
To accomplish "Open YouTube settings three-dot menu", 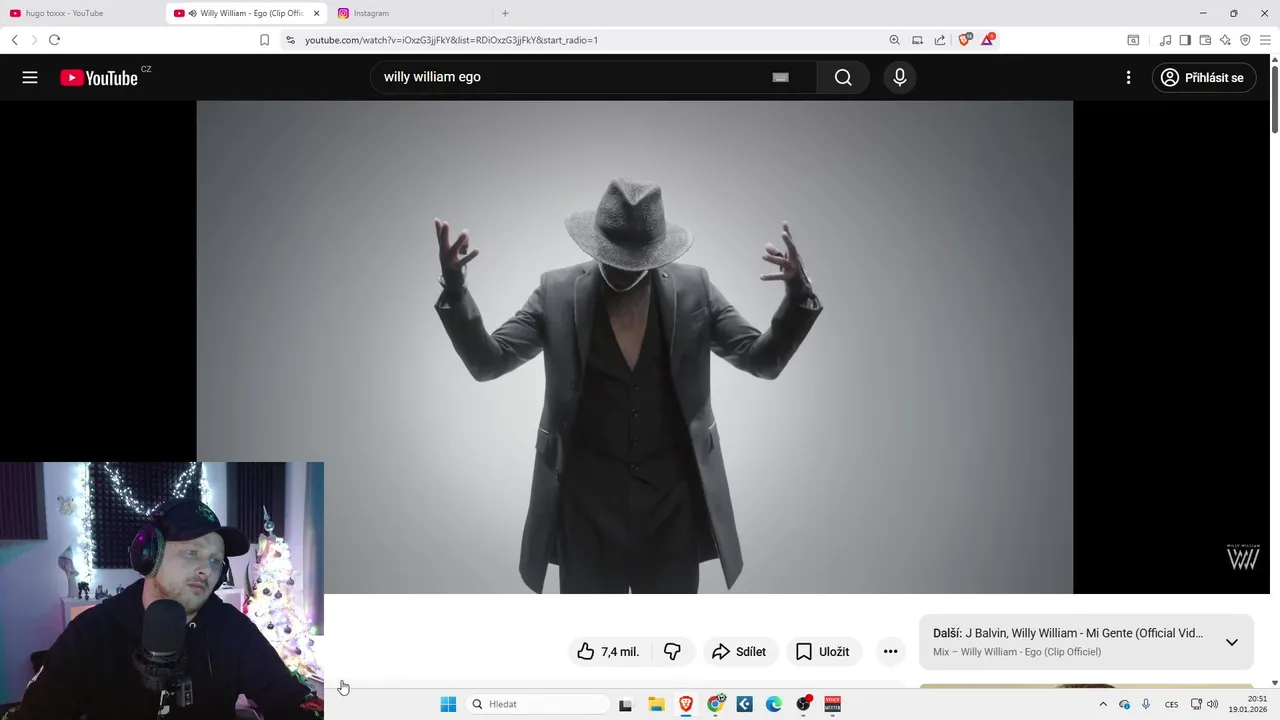I will (x=1128, y=77).
